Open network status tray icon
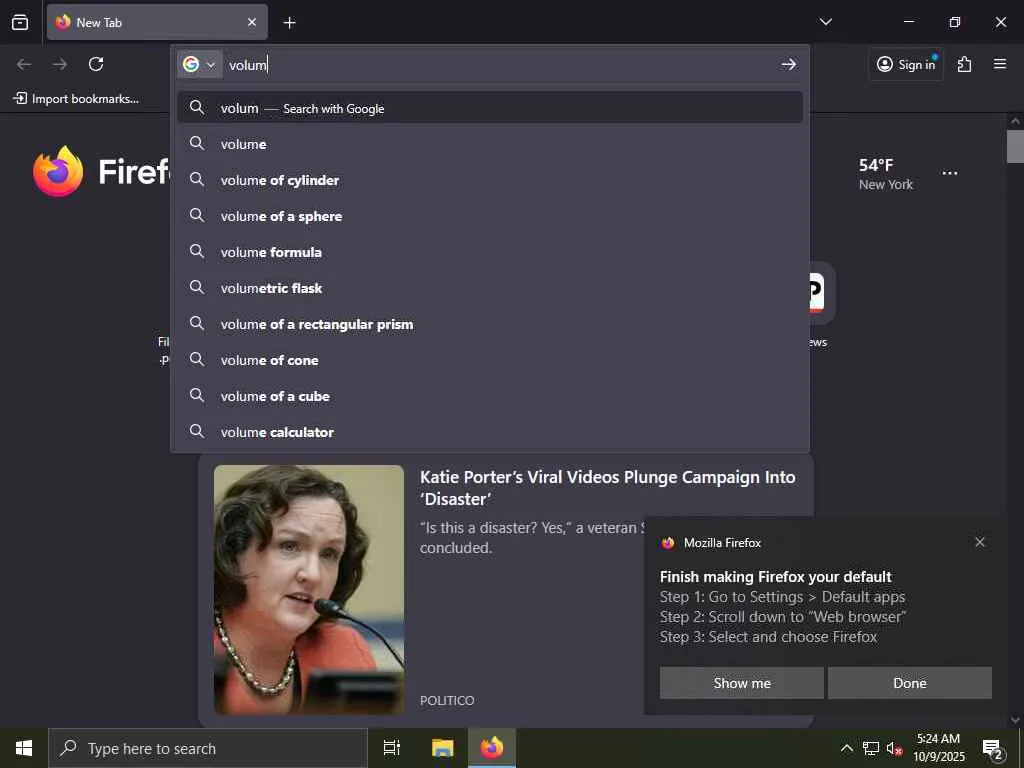This screenshot has width=1024, height=768. pyautogui.click(x=871, y=748)
